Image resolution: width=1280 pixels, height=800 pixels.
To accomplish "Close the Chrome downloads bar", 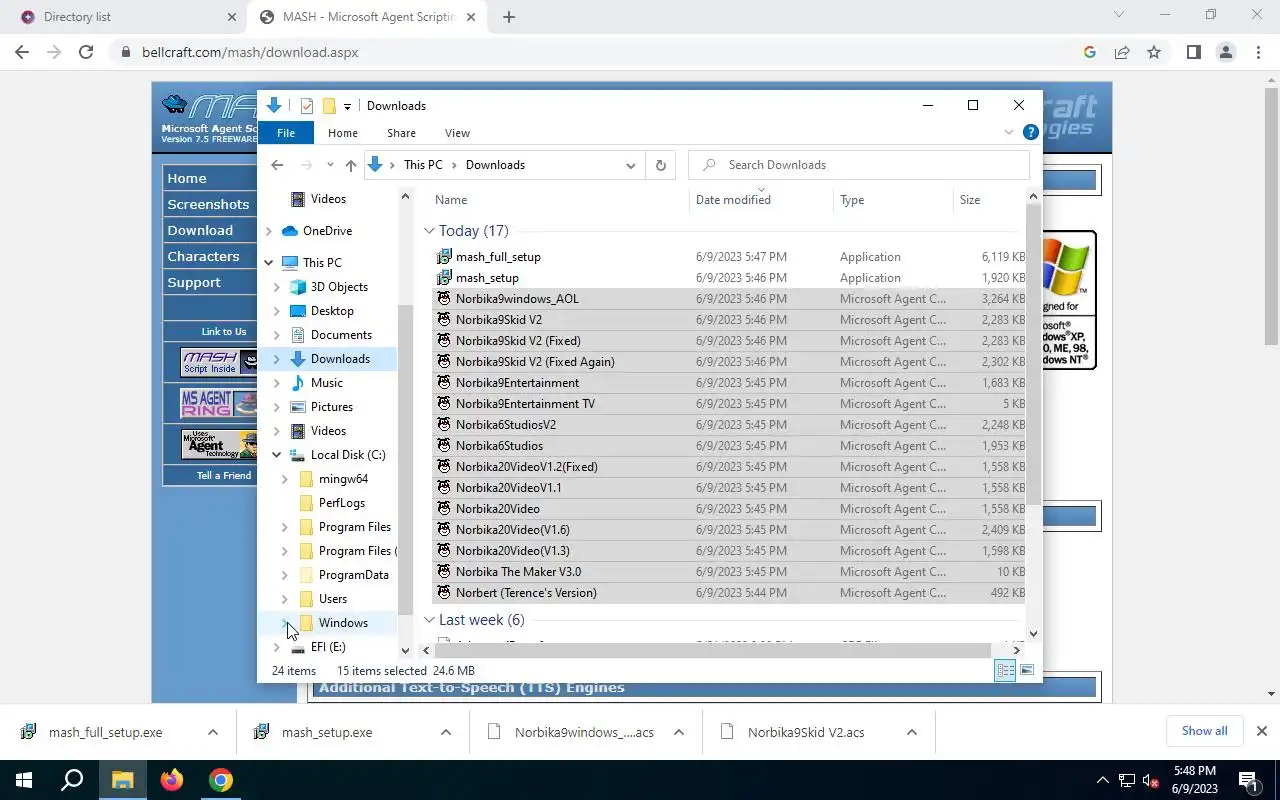I will click(x=1261, y=731).
